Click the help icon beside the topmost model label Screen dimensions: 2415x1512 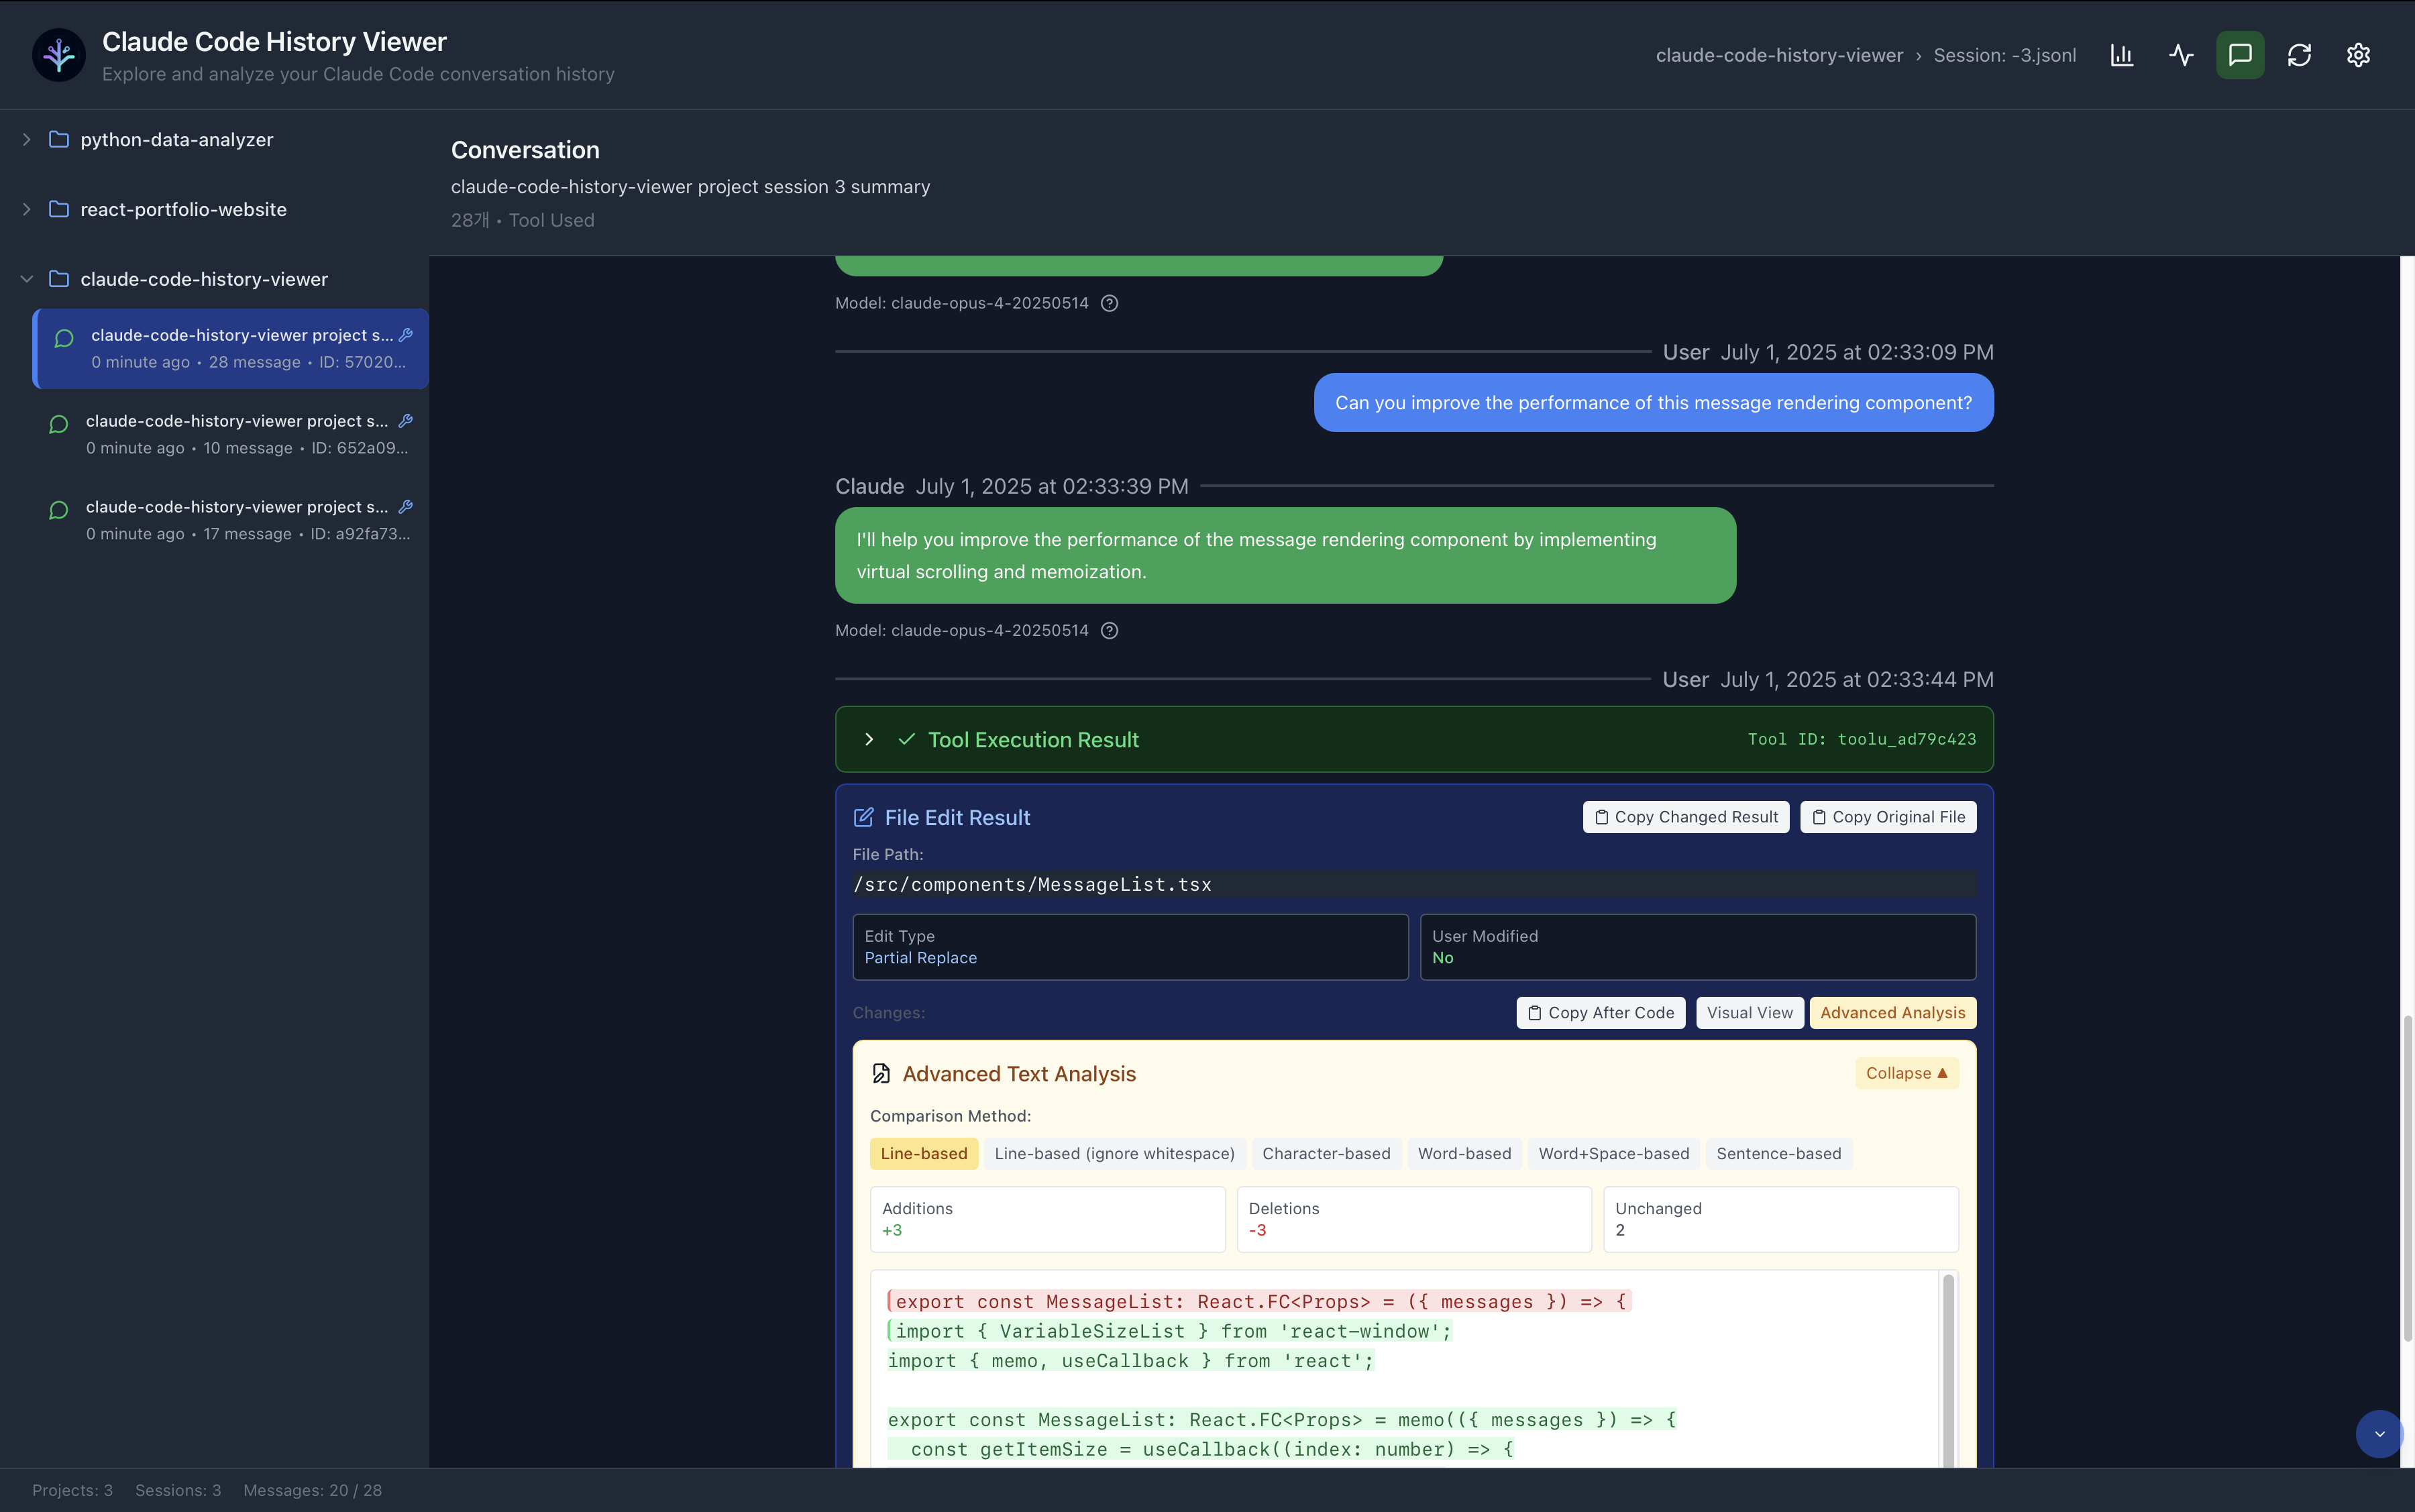tap(1109, 303)
